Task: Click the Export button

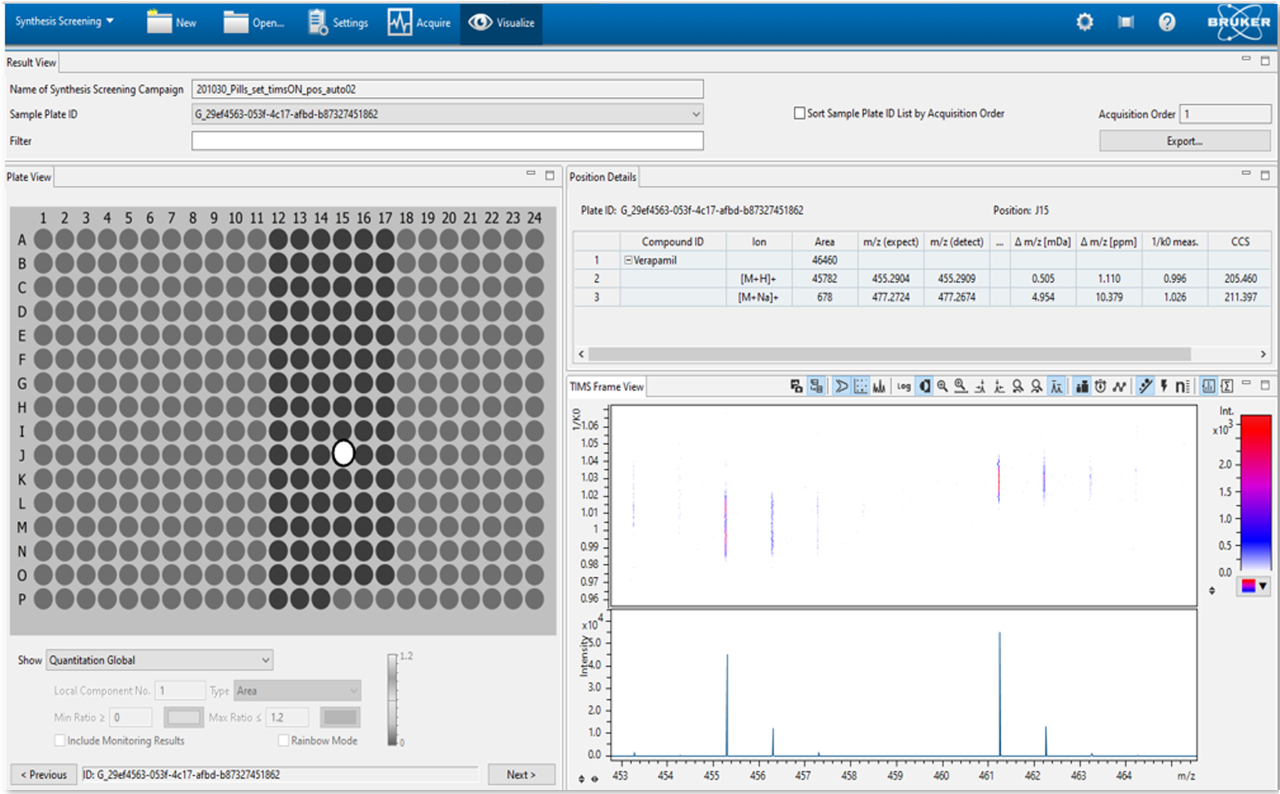Action: click(x=1184, y=140)
